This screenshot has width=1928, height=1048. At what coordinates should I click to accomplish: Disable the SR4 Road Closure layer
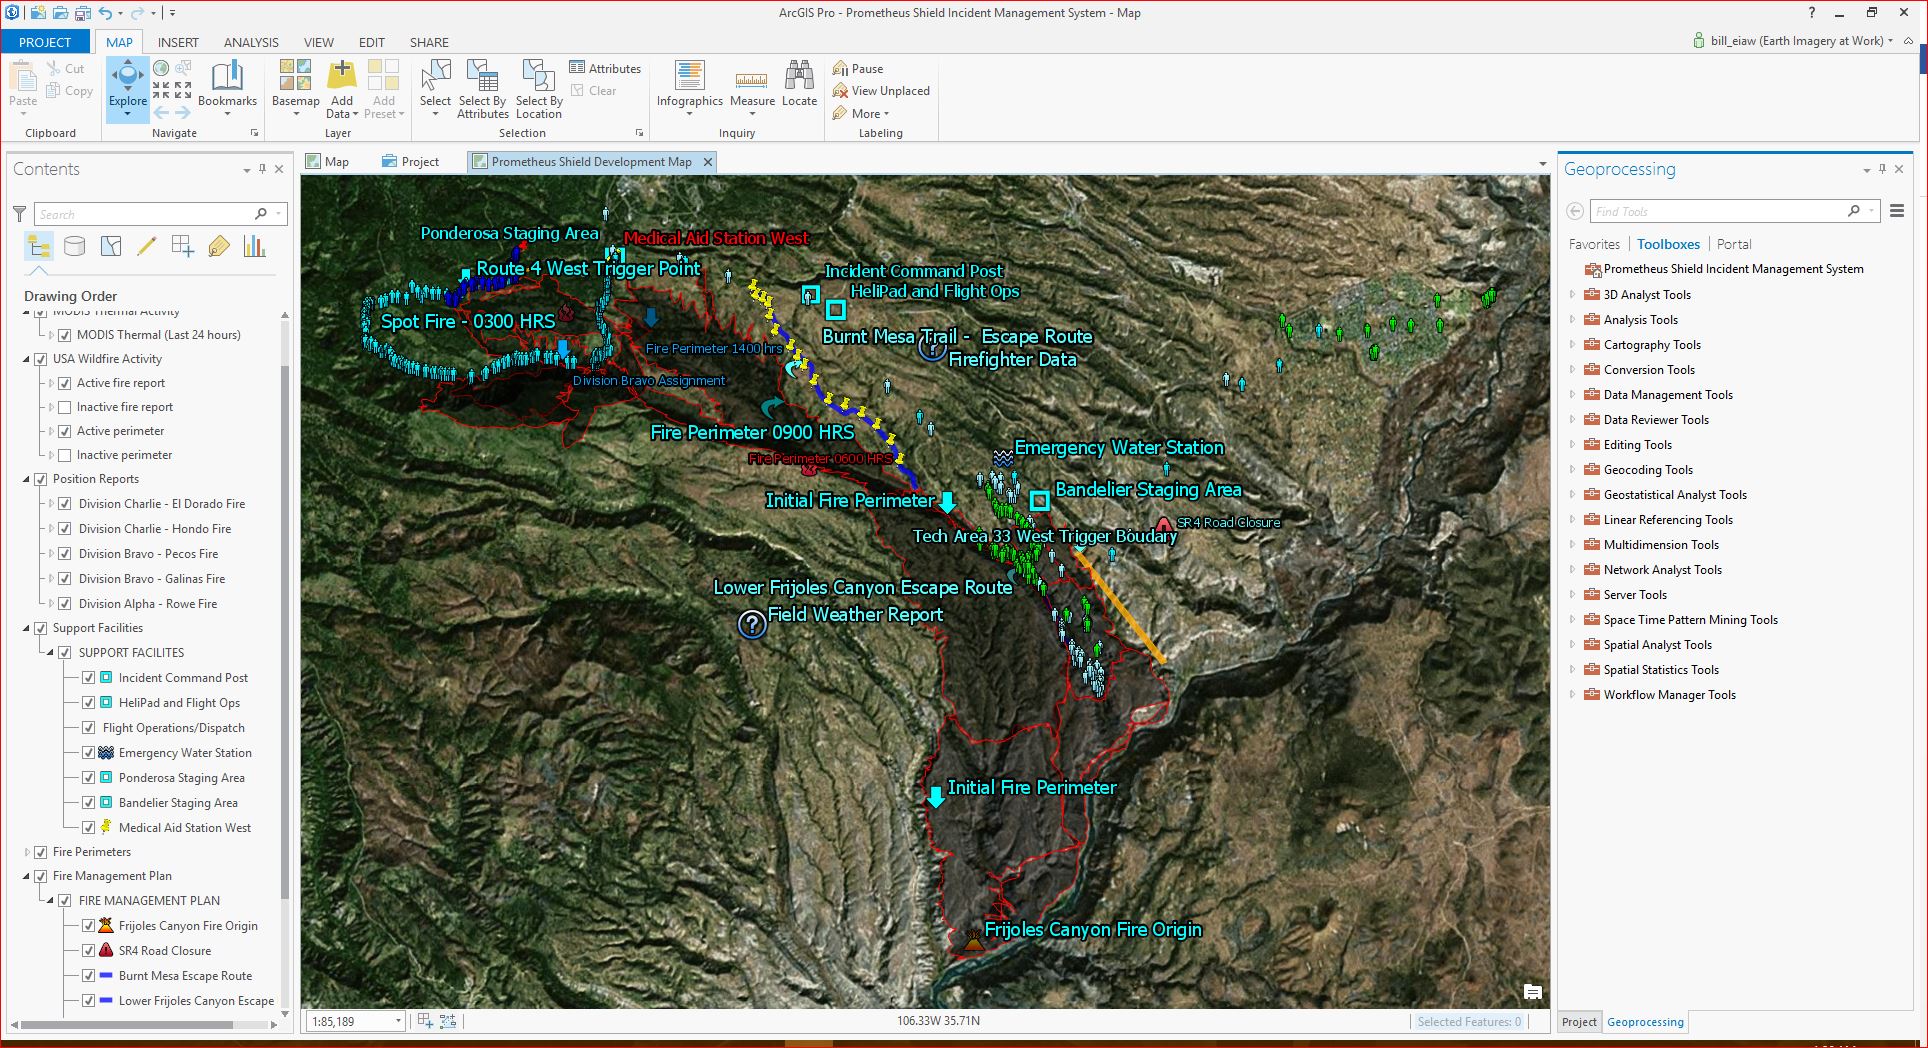pos(89,950)
